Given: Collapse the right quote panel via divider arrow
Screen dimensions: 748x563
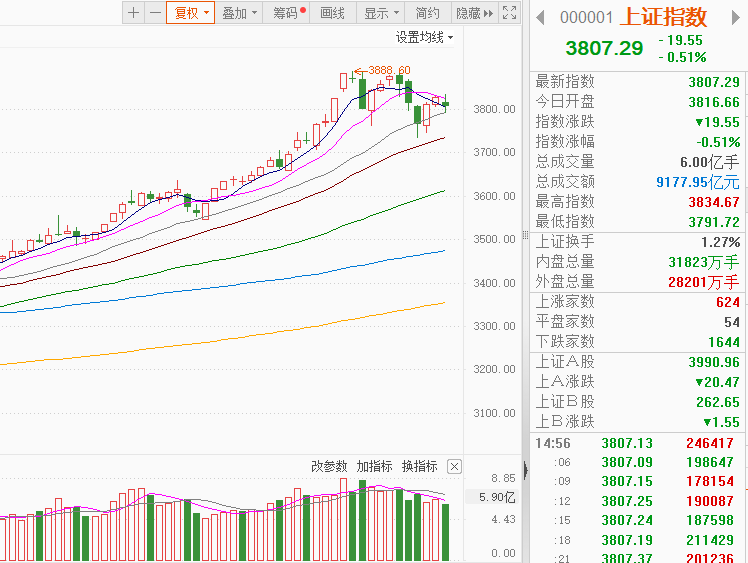Looking at the screenshot, I should click(525, 238).
